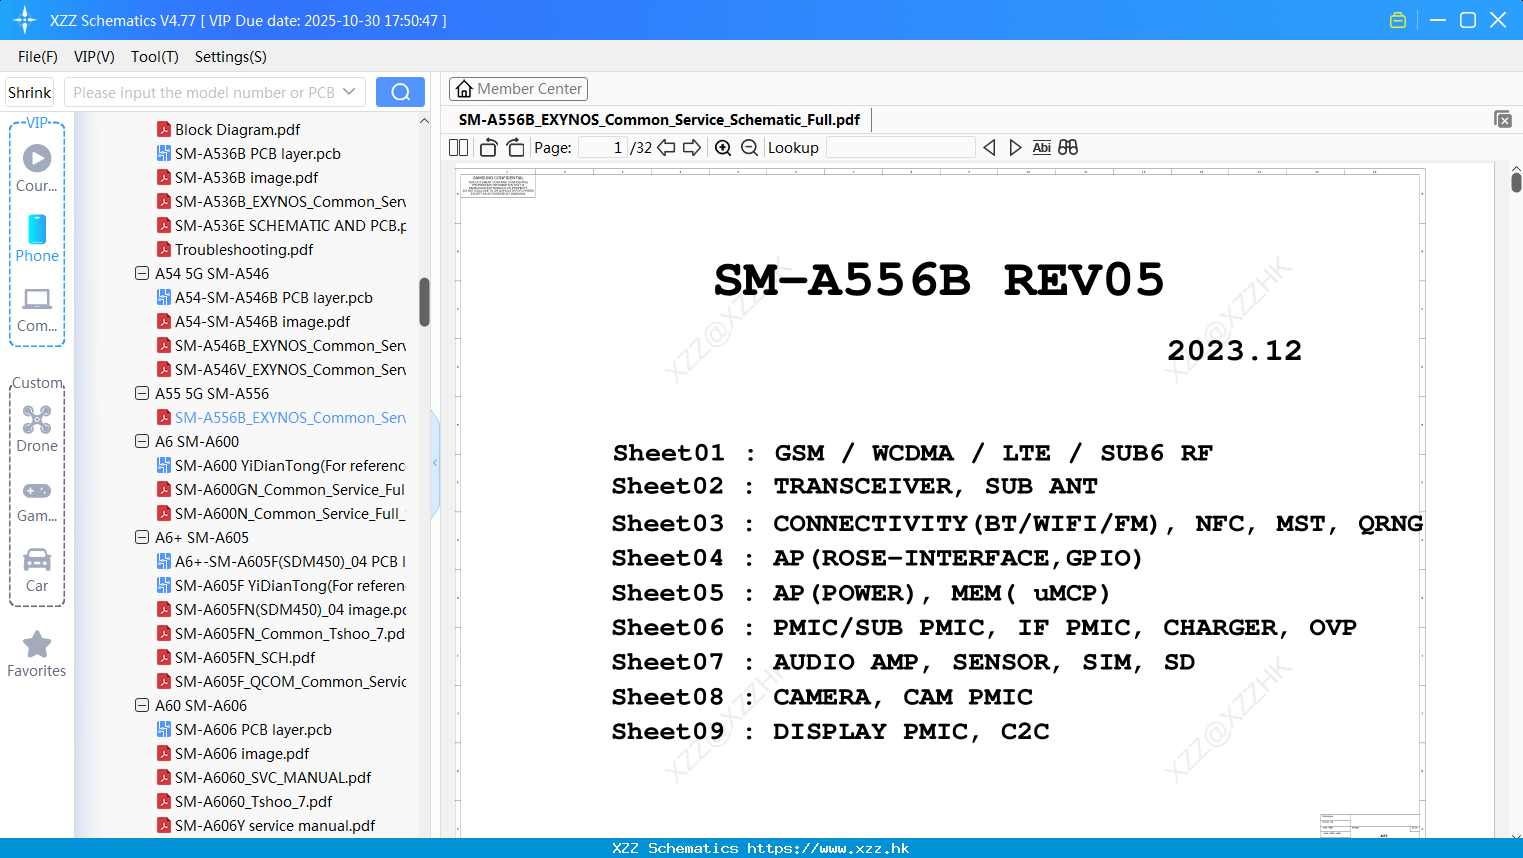Collapse the A60 SM-A606 folder
This screenshot has height=858, width=1523.
[142, 705]
